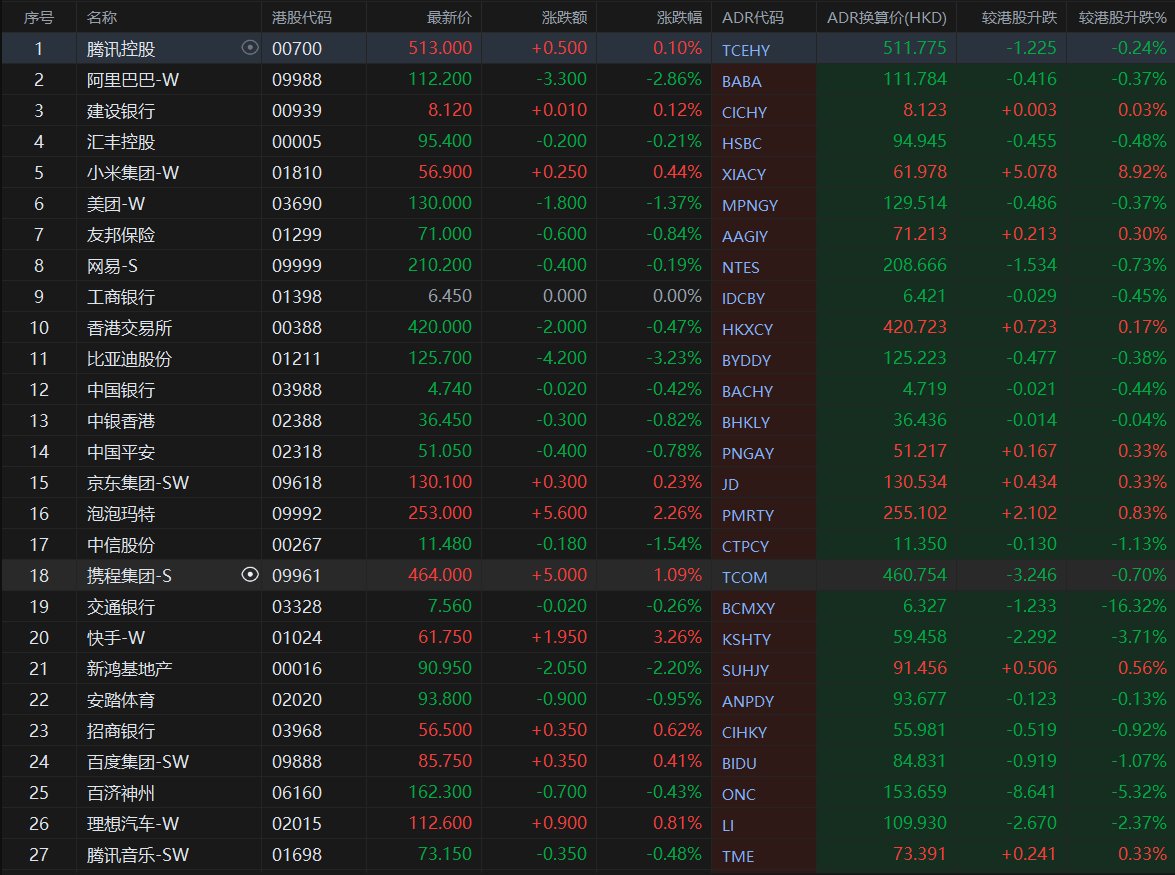Sort by the 最新价 column header
Viewport: 1175px width, 875px height.
pos(449,17)
